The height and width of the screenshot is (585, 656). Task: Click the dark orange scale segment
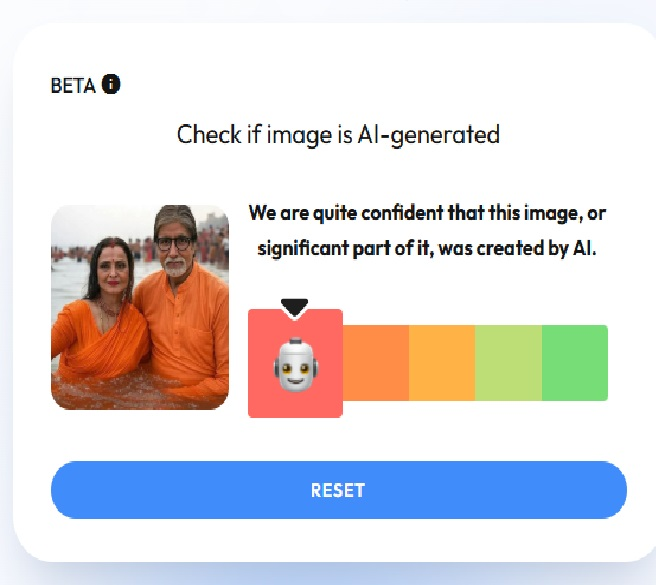[376, 363]
